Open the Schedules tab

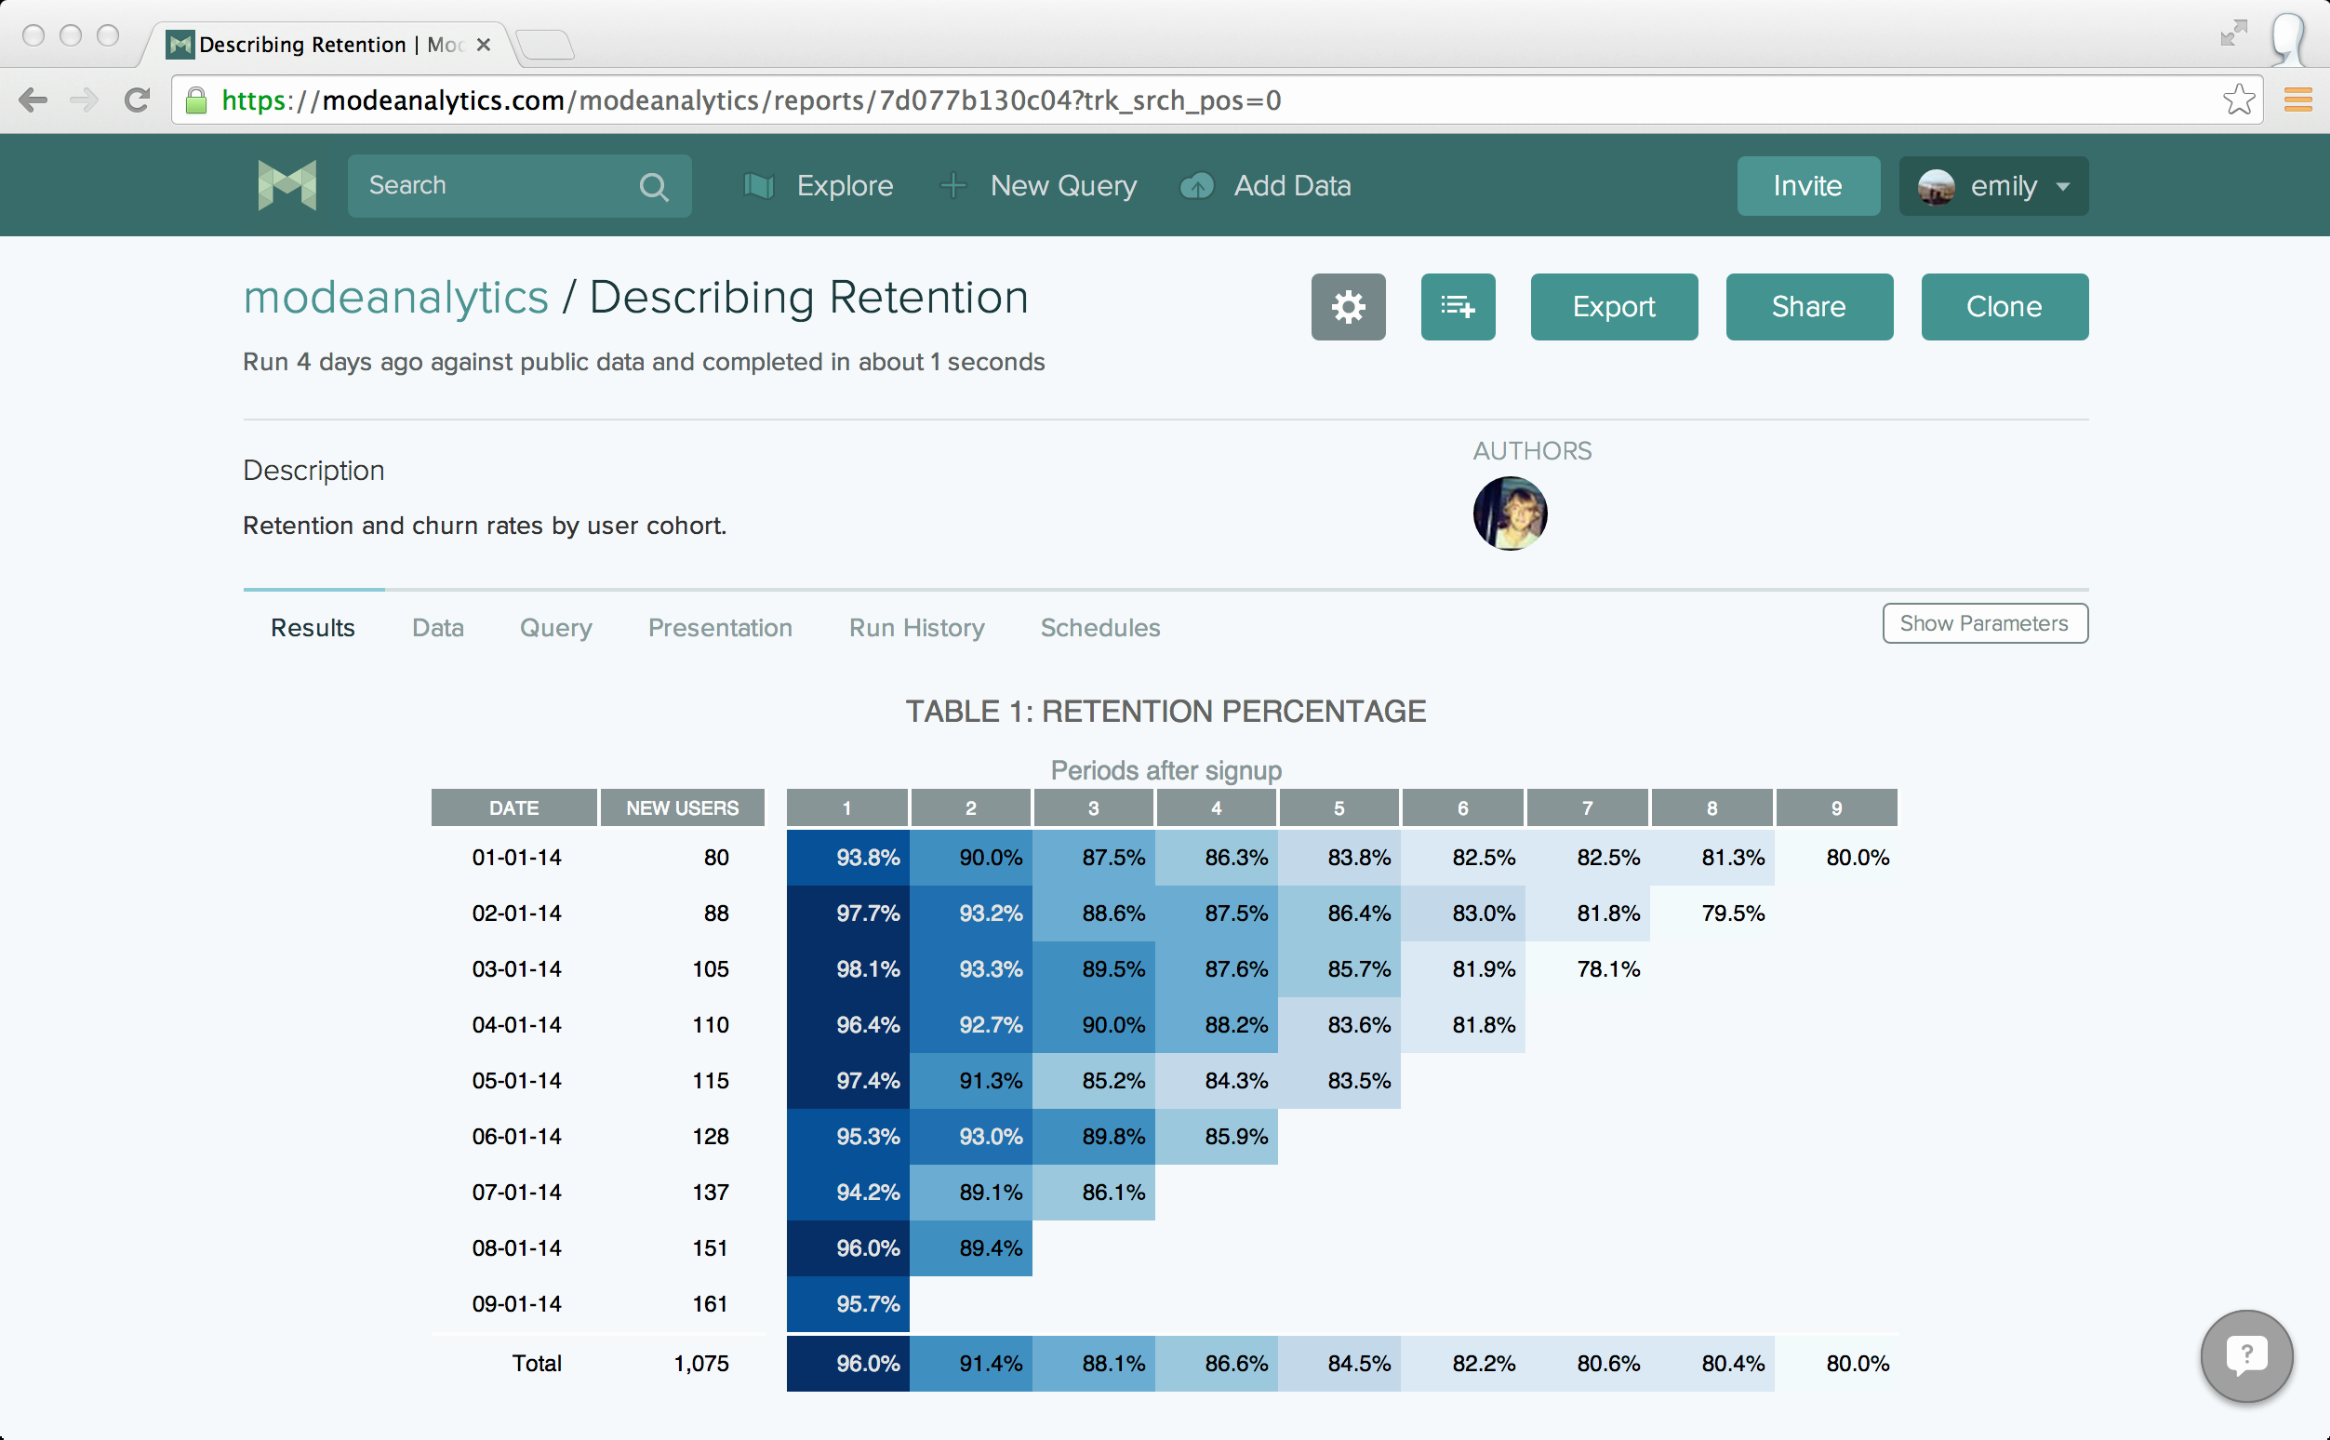[x=1100, y=628]
